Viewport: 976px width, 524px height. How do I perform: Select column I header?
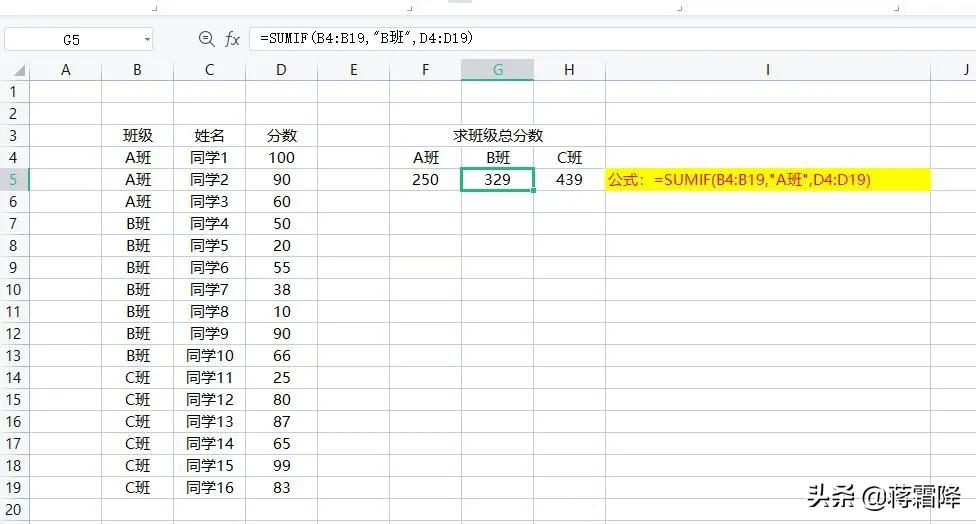(767, 70)
